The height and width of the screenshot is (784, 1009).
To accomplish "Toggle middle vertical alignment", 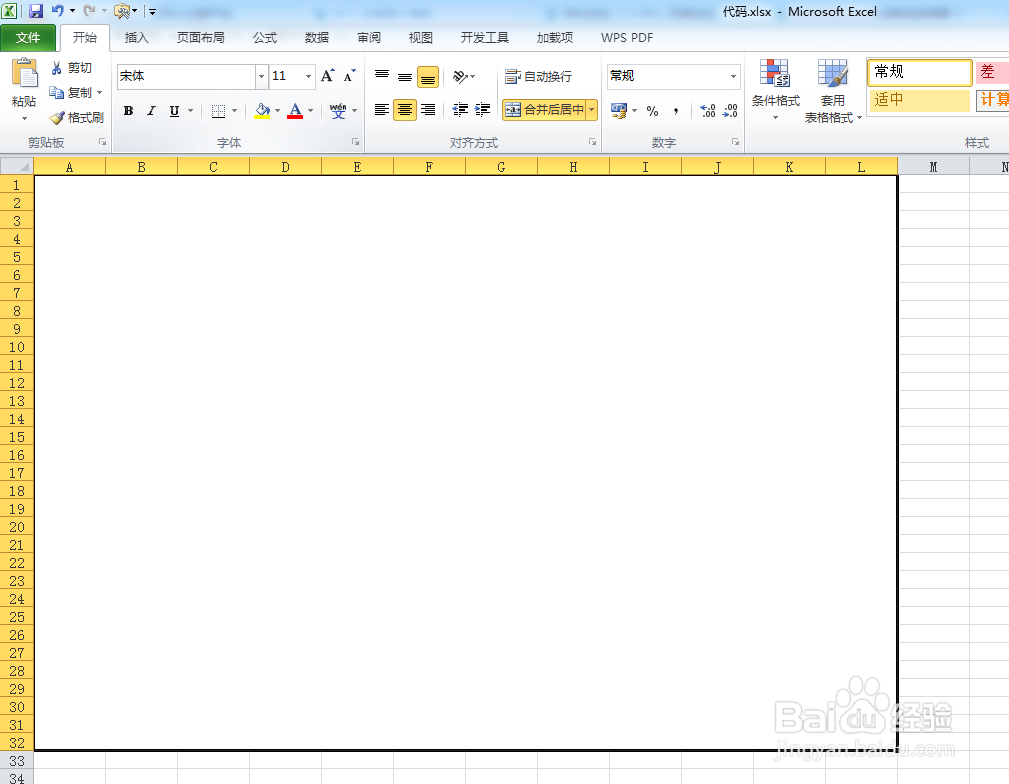I will point(405,77).
